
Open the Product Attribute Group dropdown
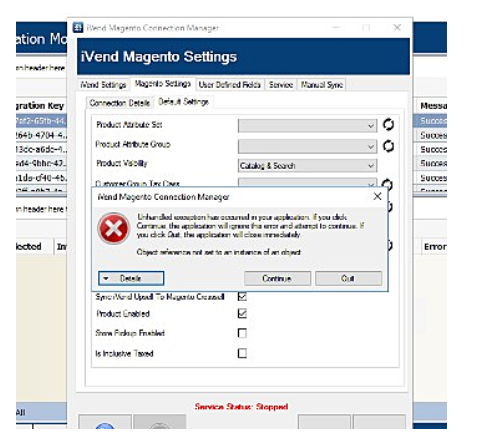click(307, 146)
